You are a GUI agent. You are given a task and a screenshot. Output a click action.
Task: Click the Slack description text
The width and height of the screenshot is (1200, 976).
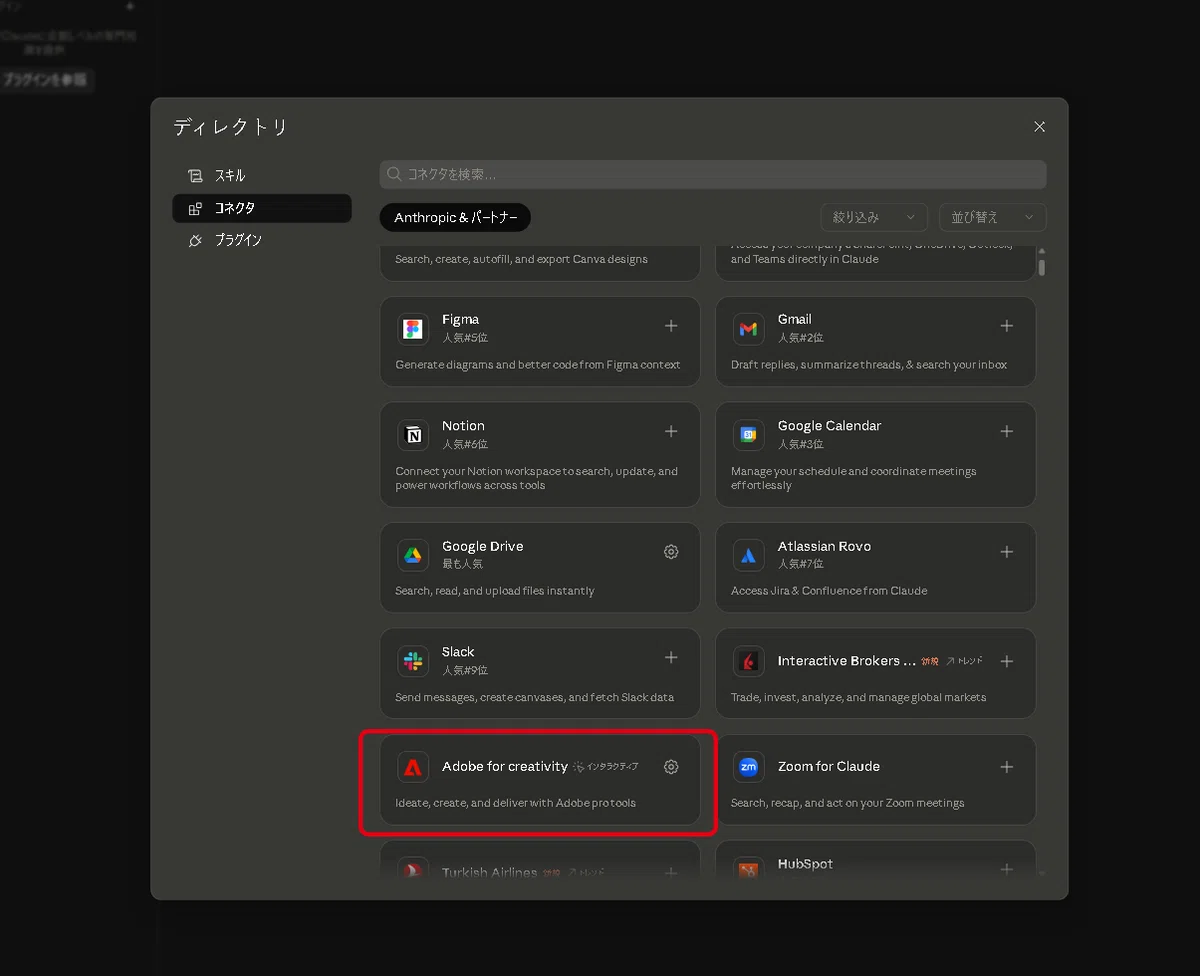pyautogui.click(x=535, y=697)
